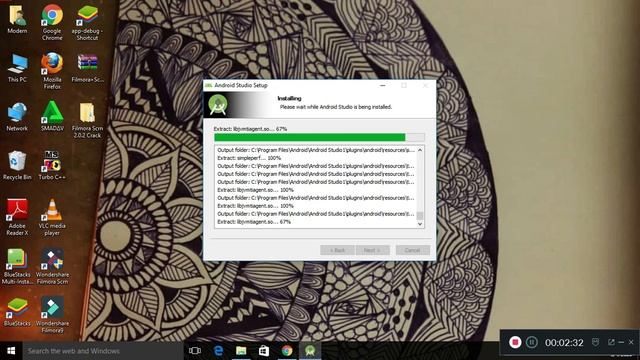Expand the recorder widget to full window
Screen dimensions: 640x360
[611, 342]
